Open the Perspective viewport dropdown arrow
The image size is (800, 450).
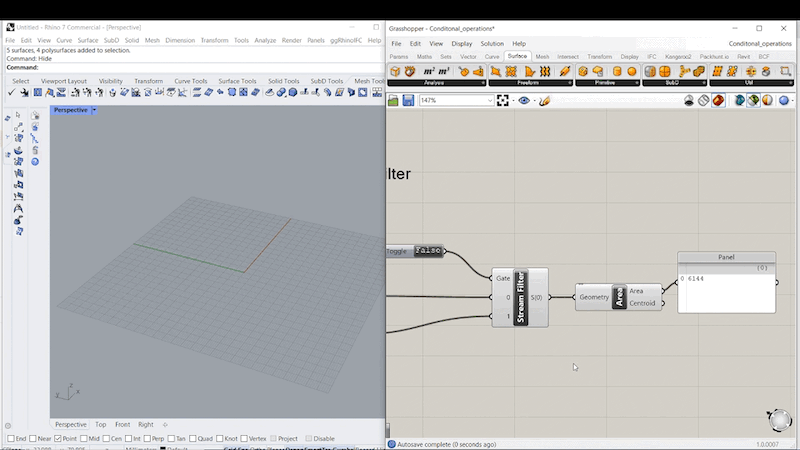click(x=94, y=110)
